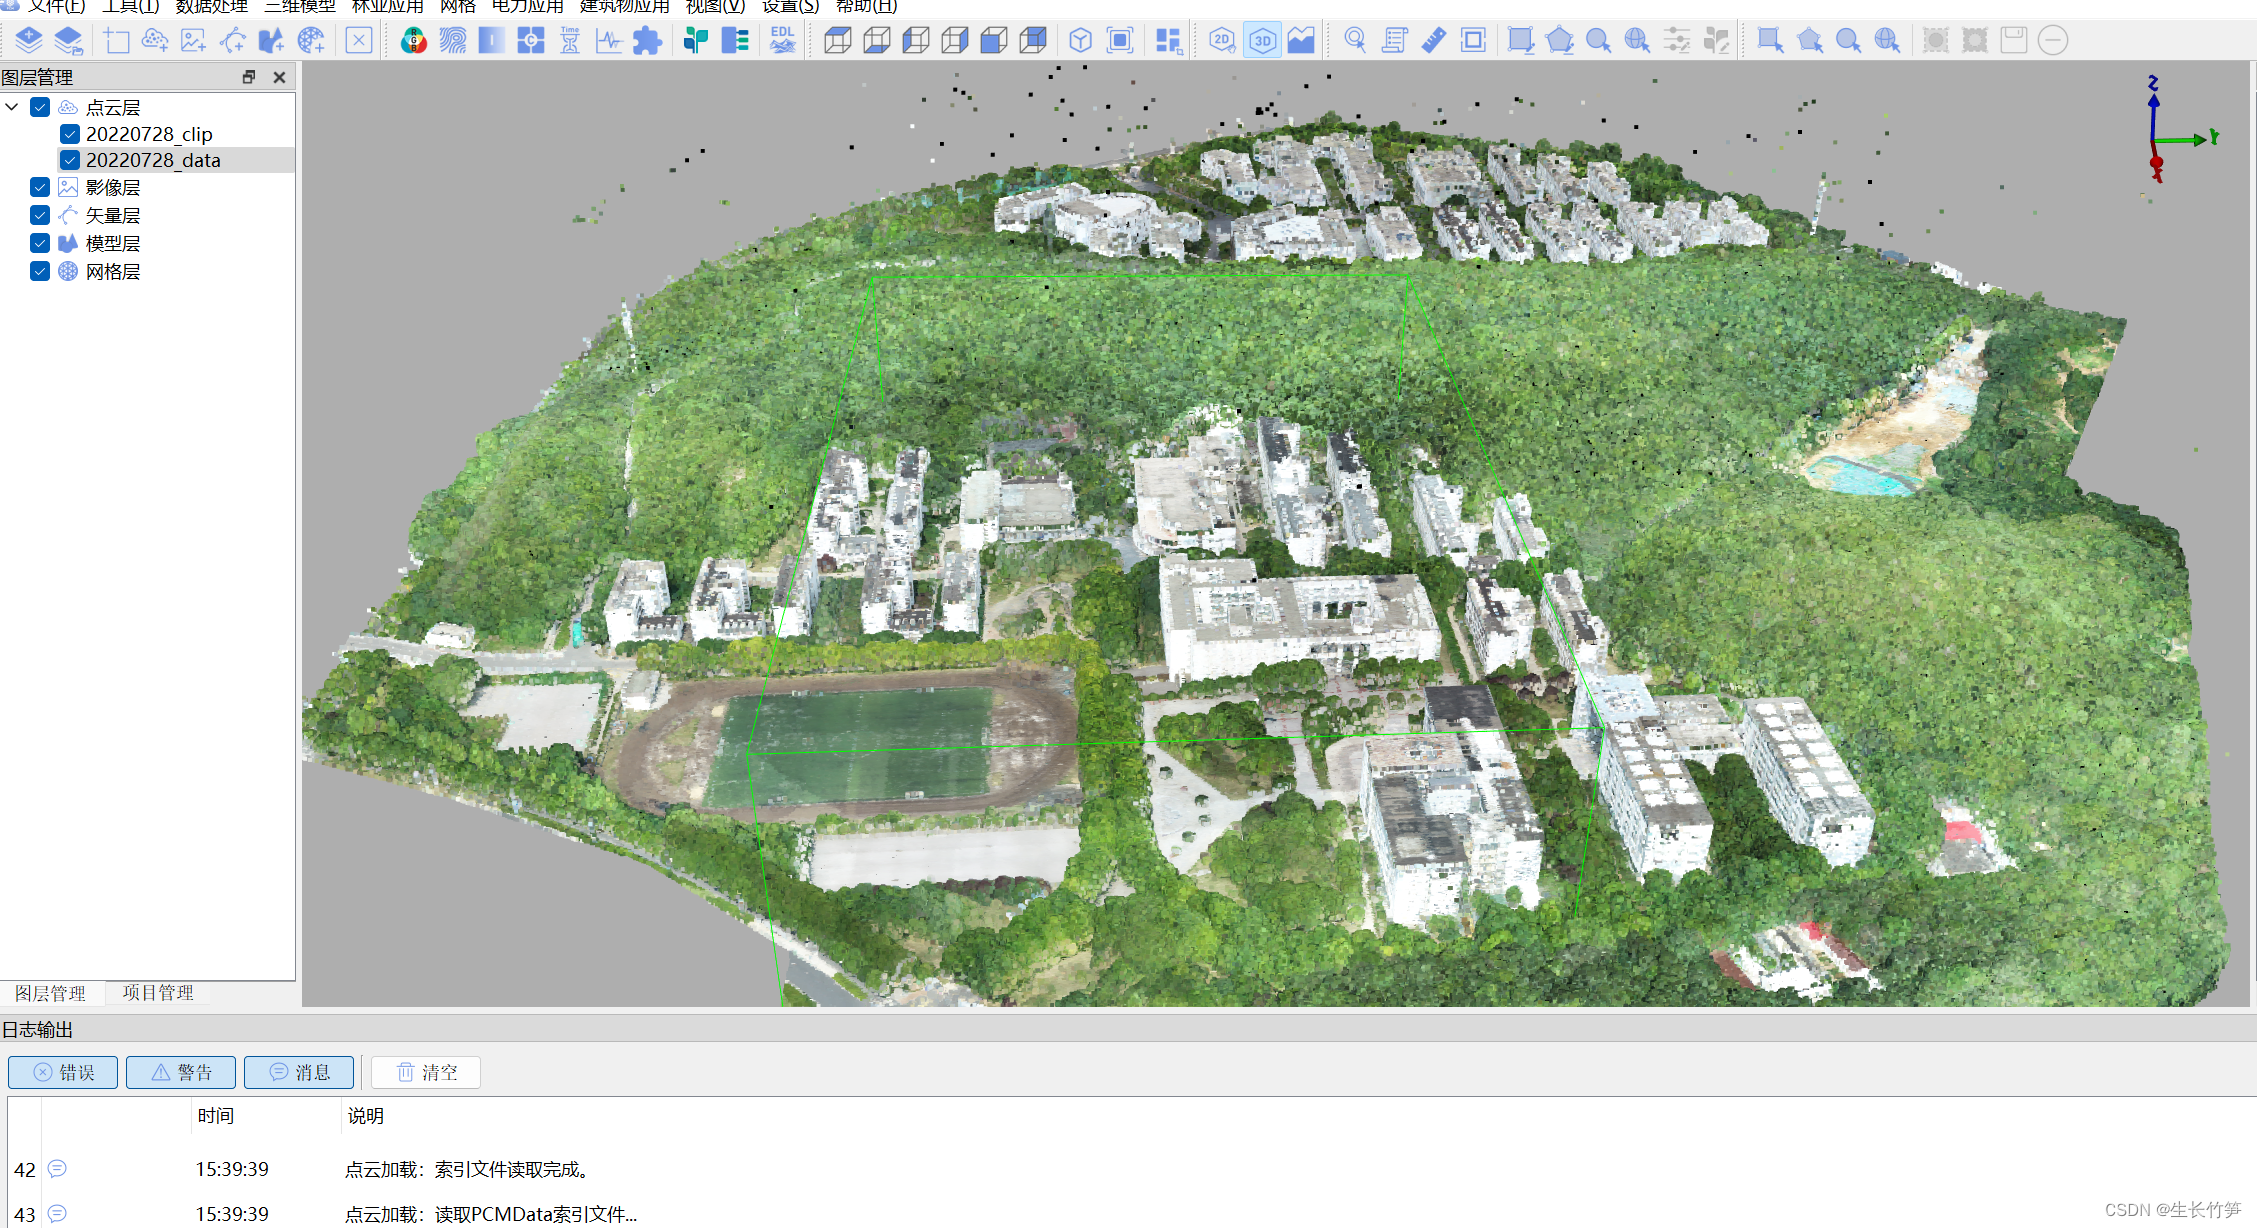Select the 20220728_data tree item
This screenshot has width=2257, height=1228.
(153, 160)
